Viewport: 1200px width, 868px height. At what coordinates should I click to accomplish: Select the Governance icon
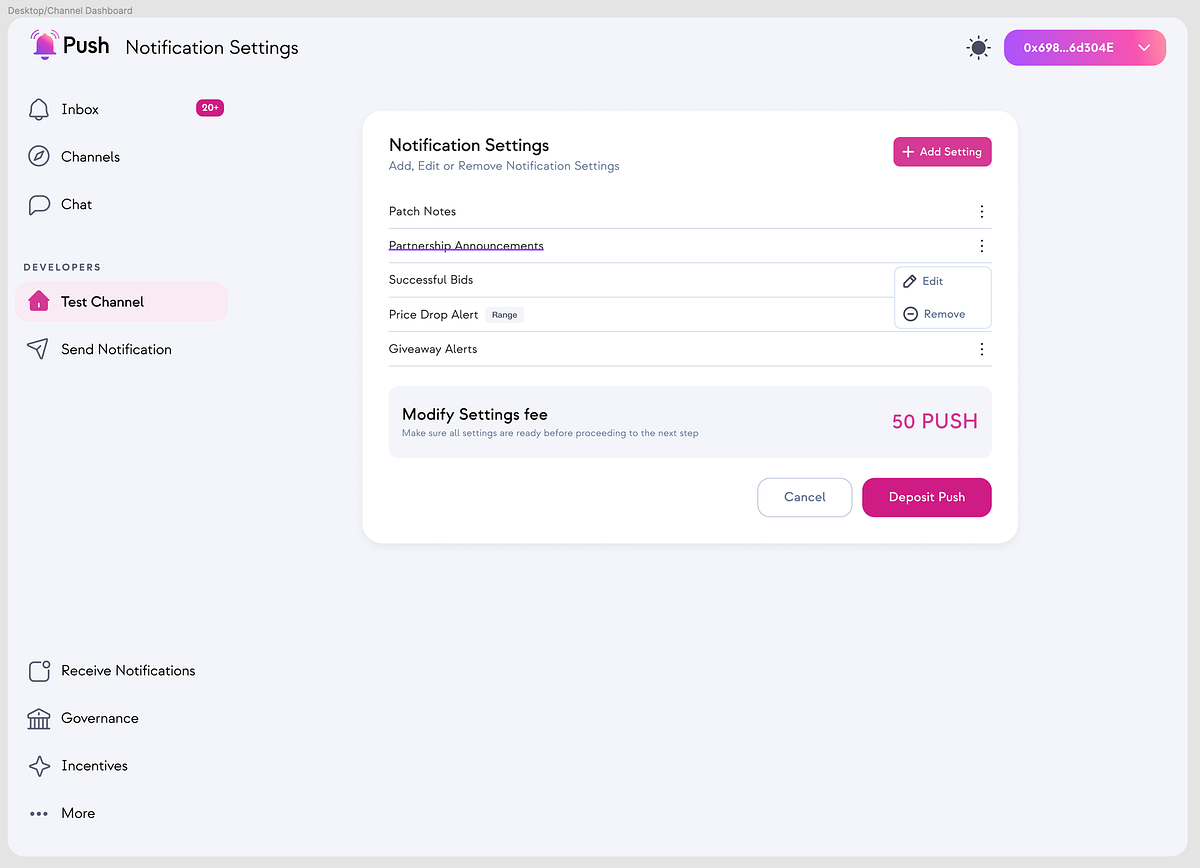click(x=38, y=718)
